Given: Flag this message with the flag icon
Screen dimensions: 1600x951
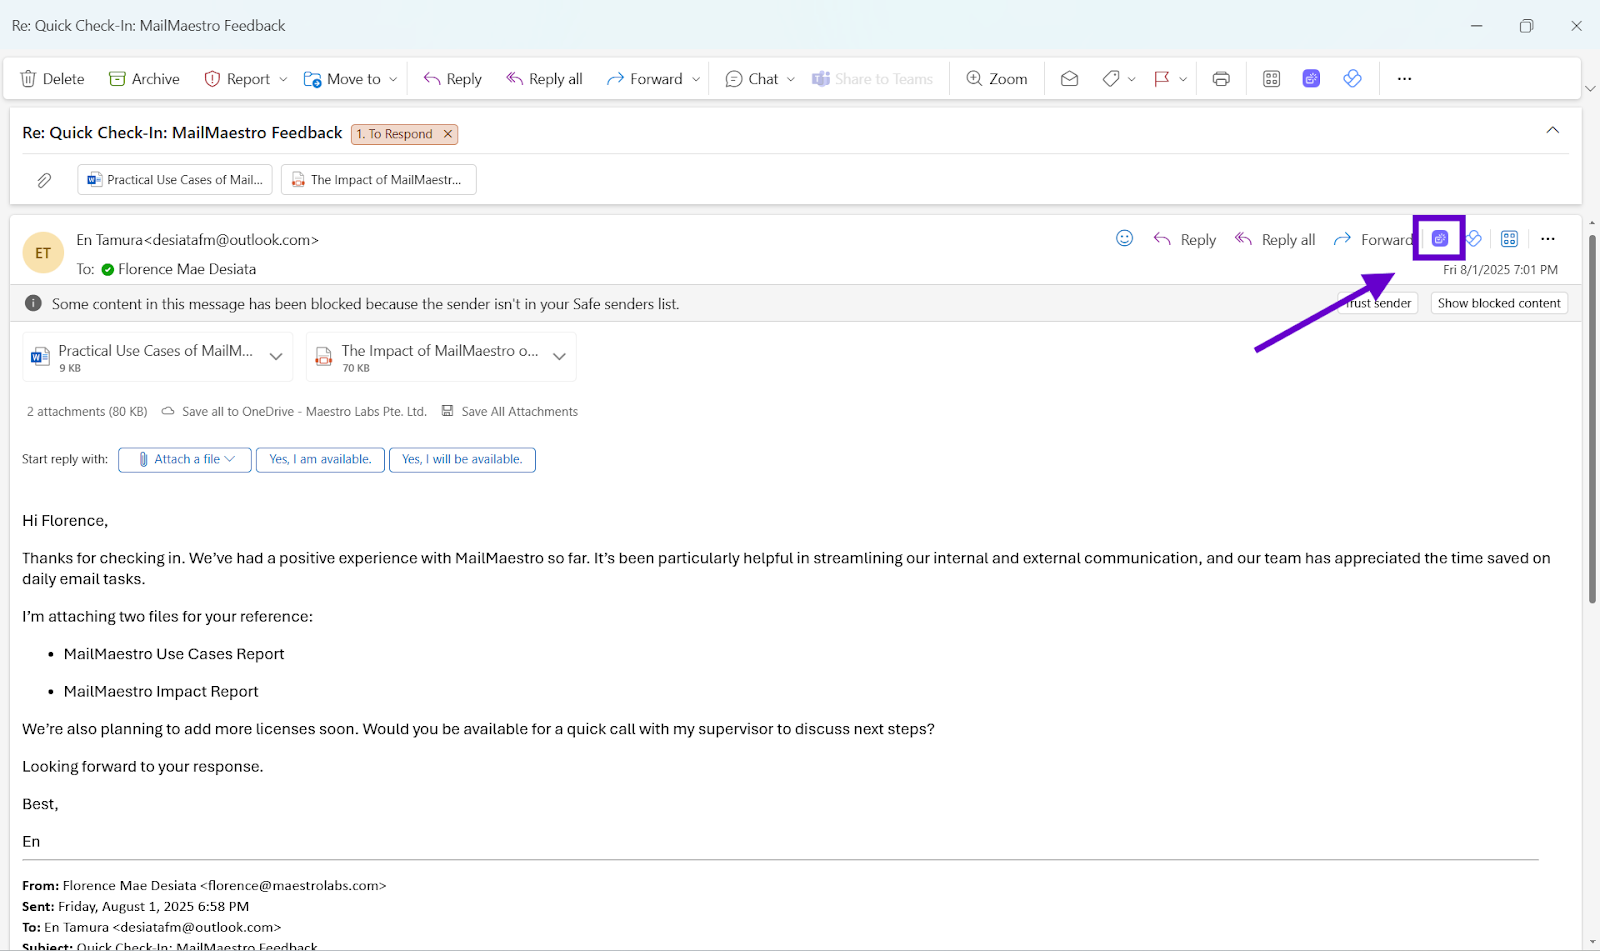Looking at the screenshot, I should pos(1162,79).
